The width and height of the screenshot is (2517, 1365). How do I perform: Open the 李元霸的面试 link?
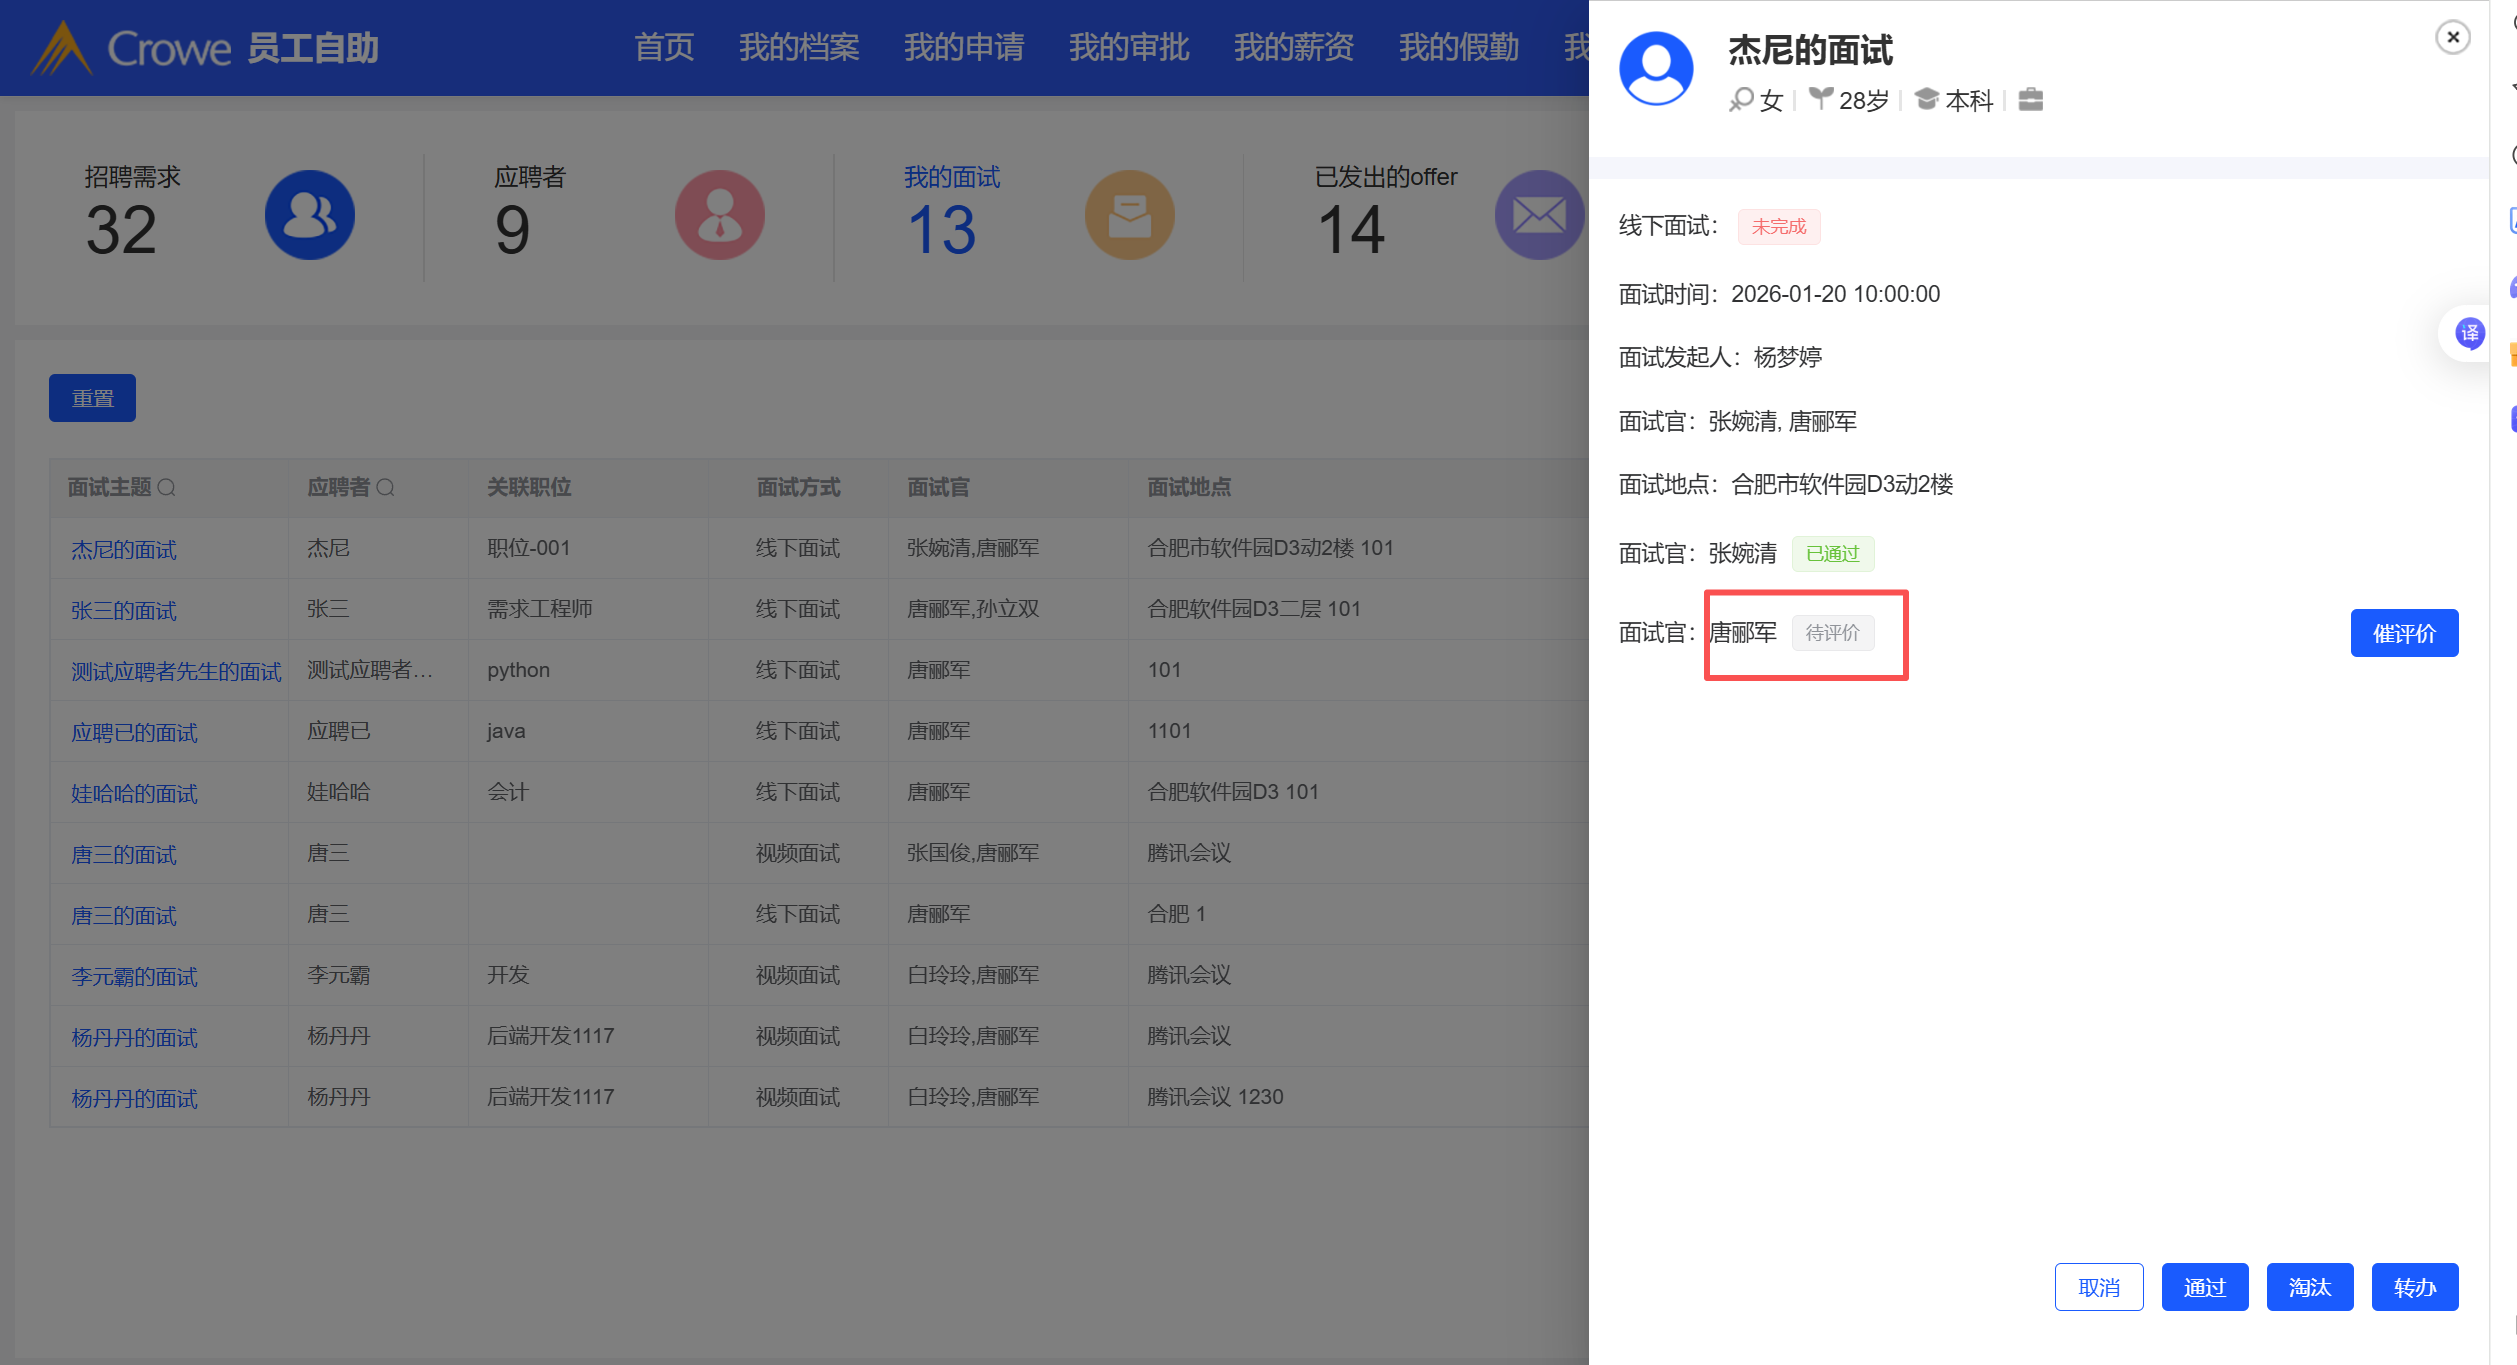(x=134, y=977)
